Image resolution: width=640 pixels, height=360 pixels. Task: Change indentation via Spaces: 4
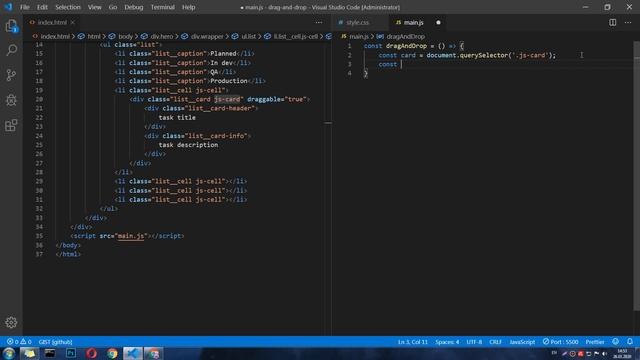point(447,342)
